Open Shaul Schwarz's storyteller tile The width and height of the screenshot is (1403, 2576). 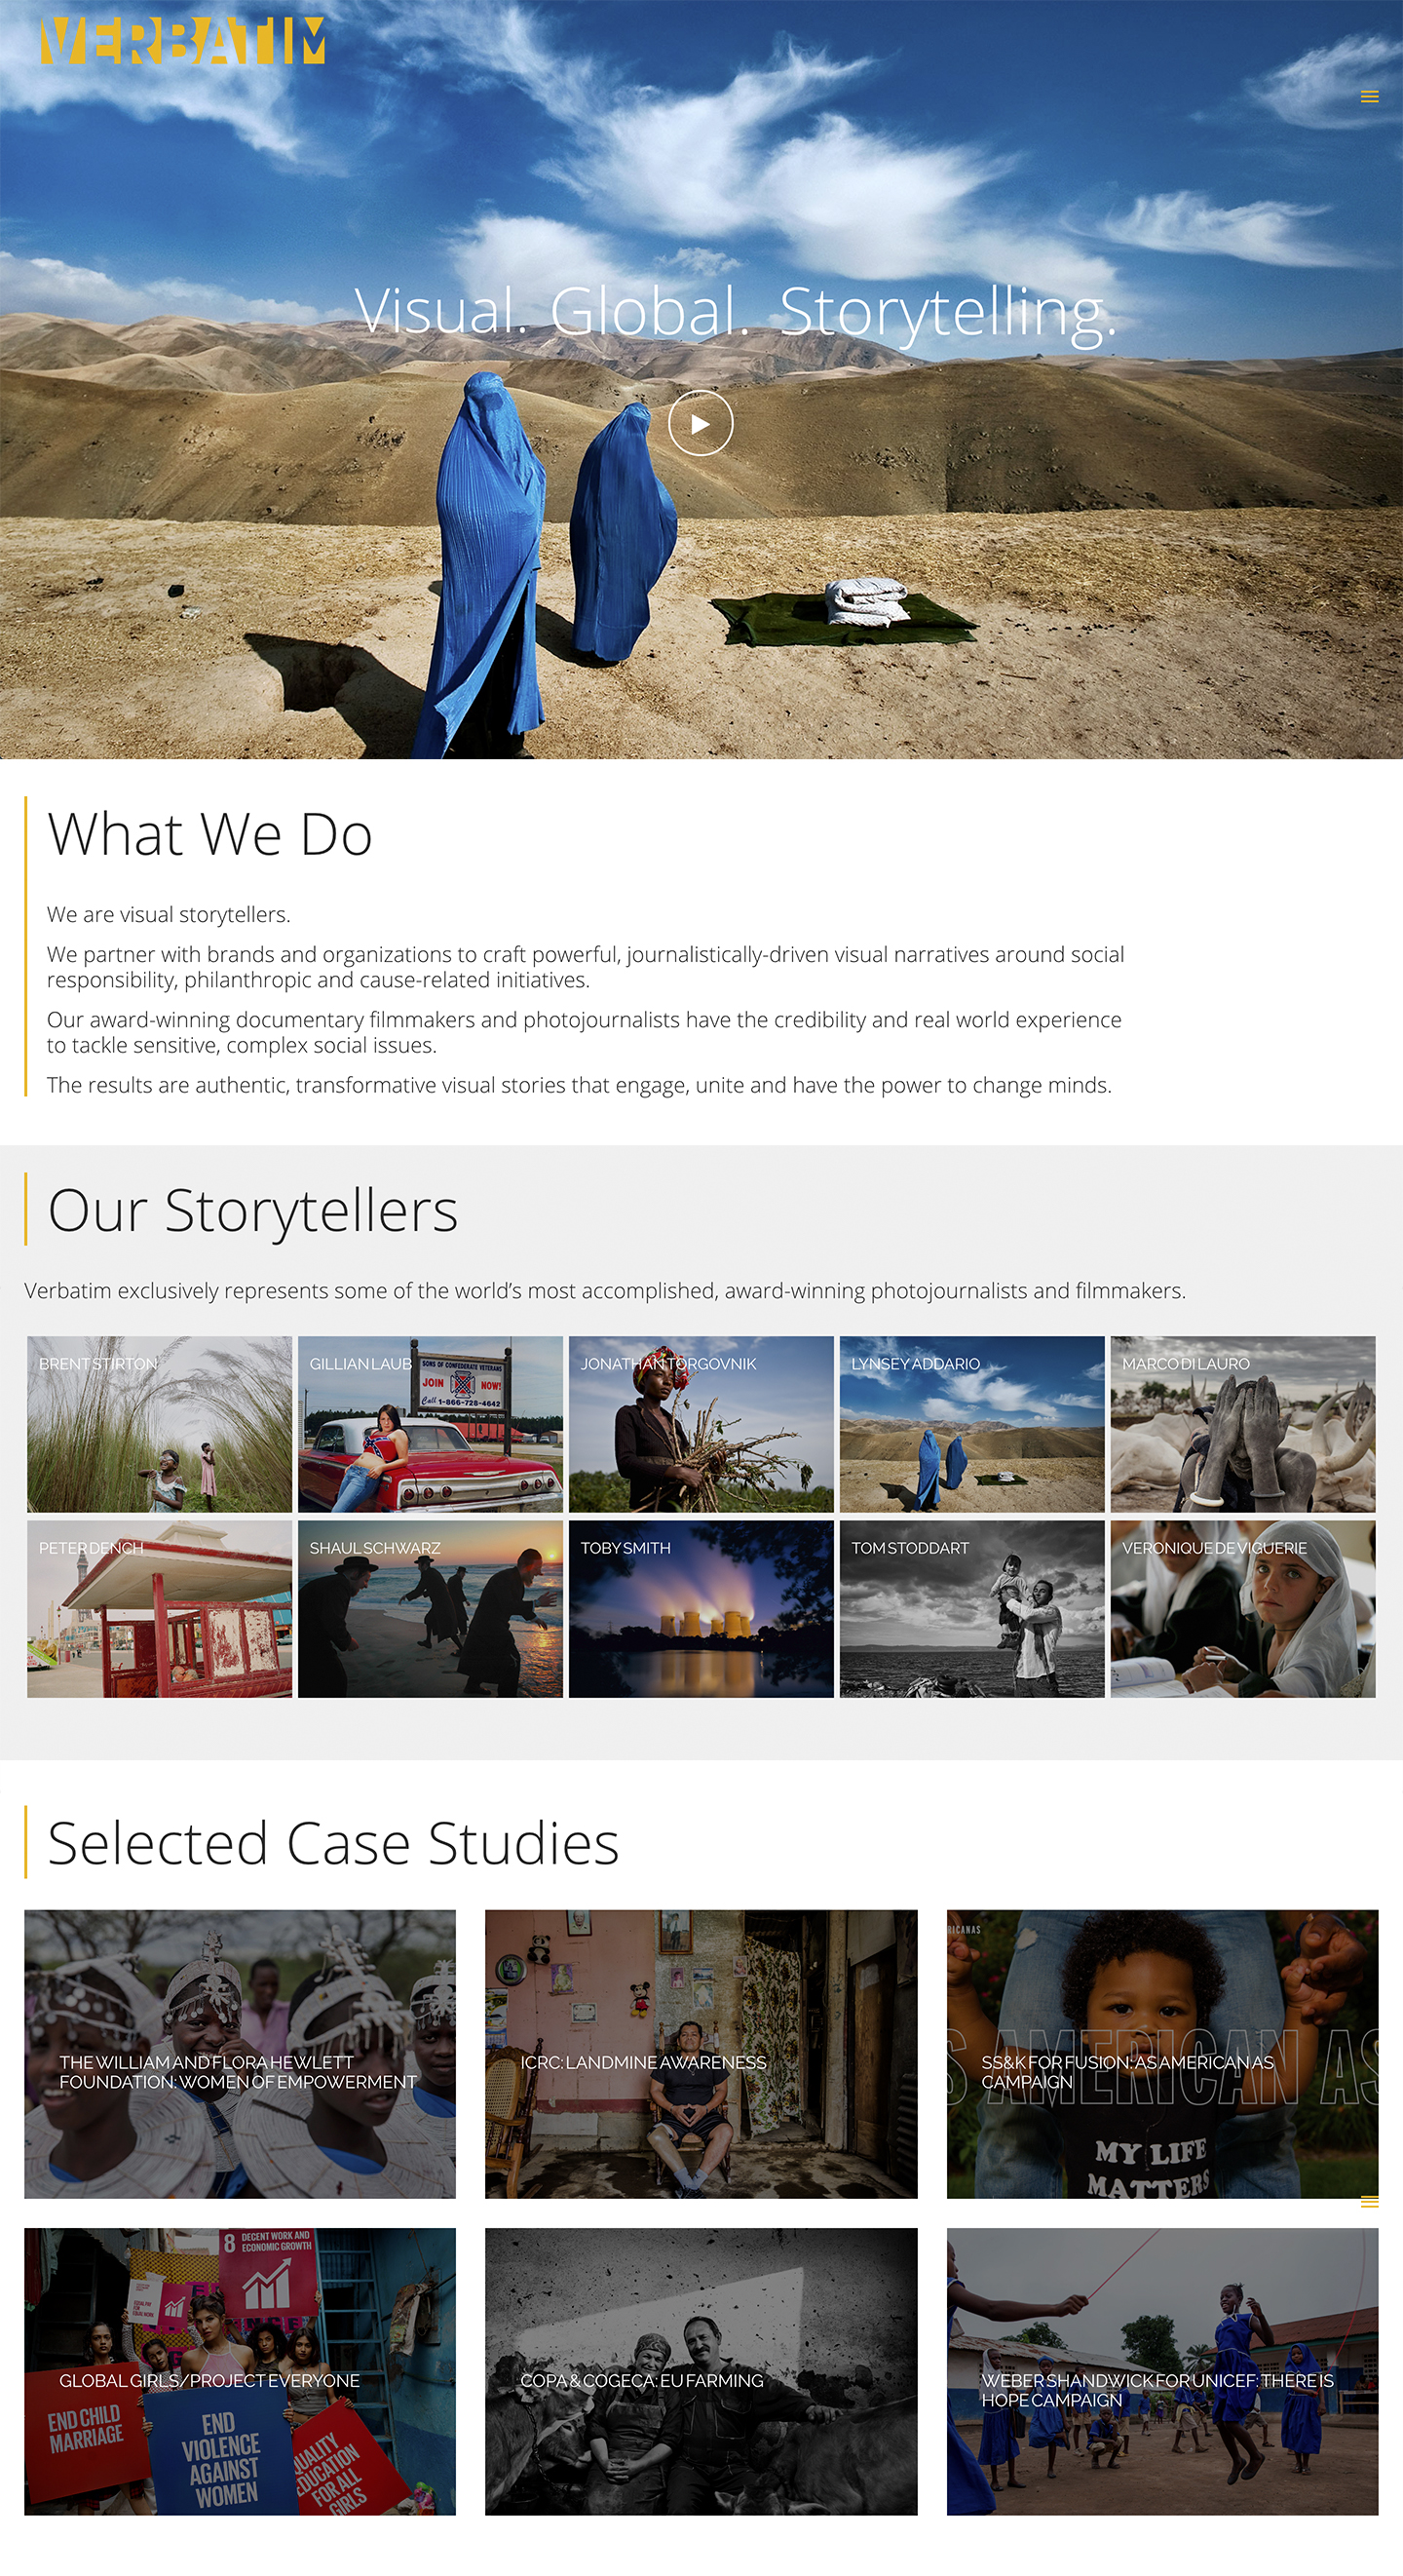[430, 1609]
